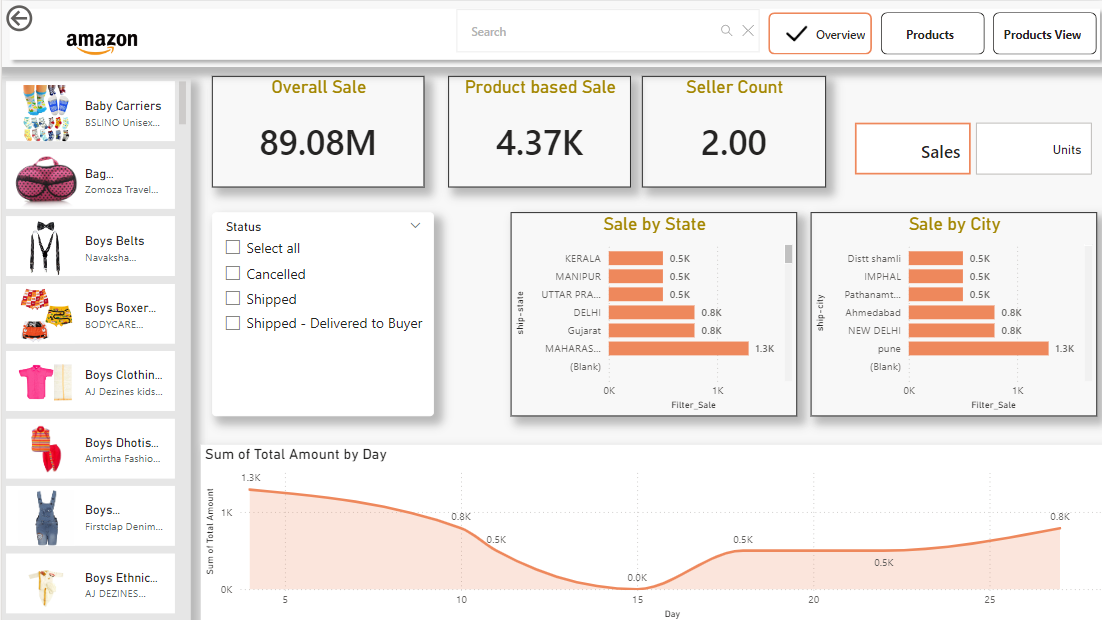The height and width of the screenshot is (620, 1102).
Task: Open the Status slicer dropdown
Action: (415, 226)
